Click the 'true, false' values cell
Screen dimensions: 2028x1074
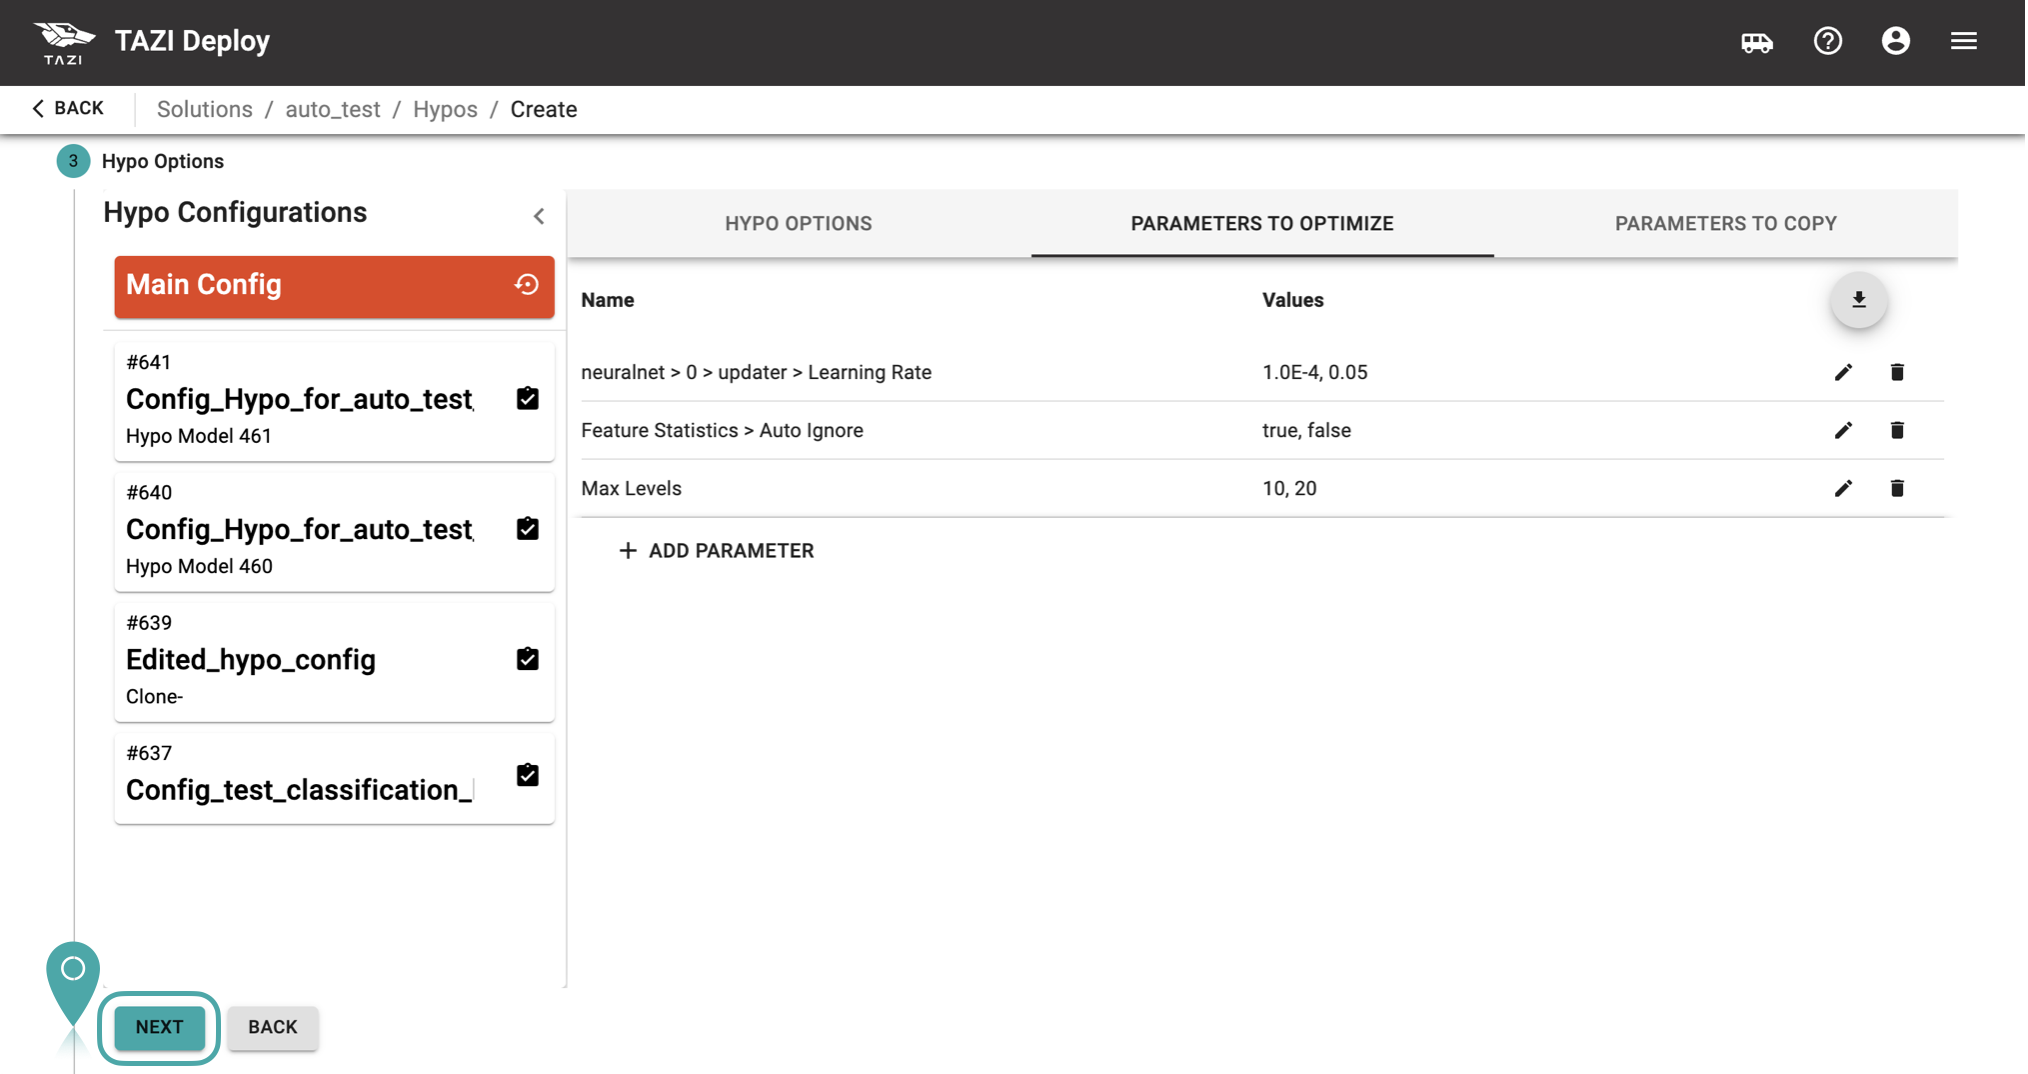[x=1306, y=431]
